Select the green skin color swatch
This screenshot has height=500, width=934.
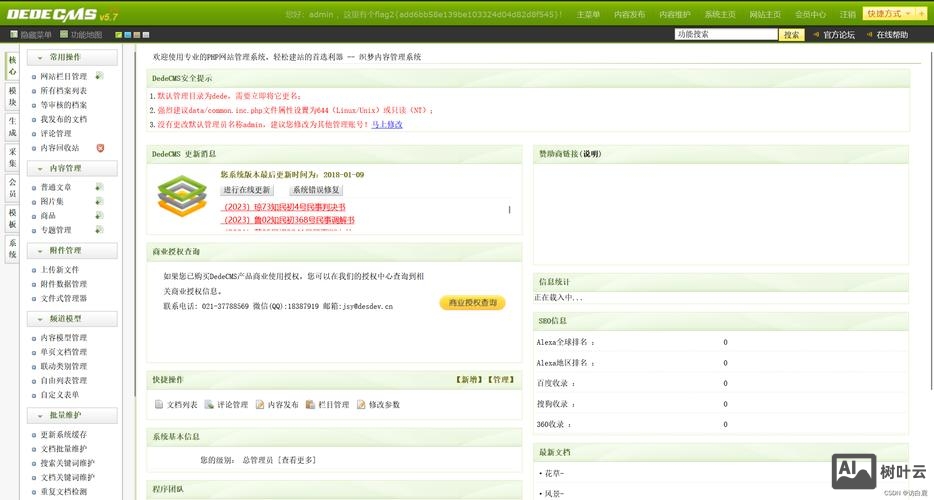119,35
